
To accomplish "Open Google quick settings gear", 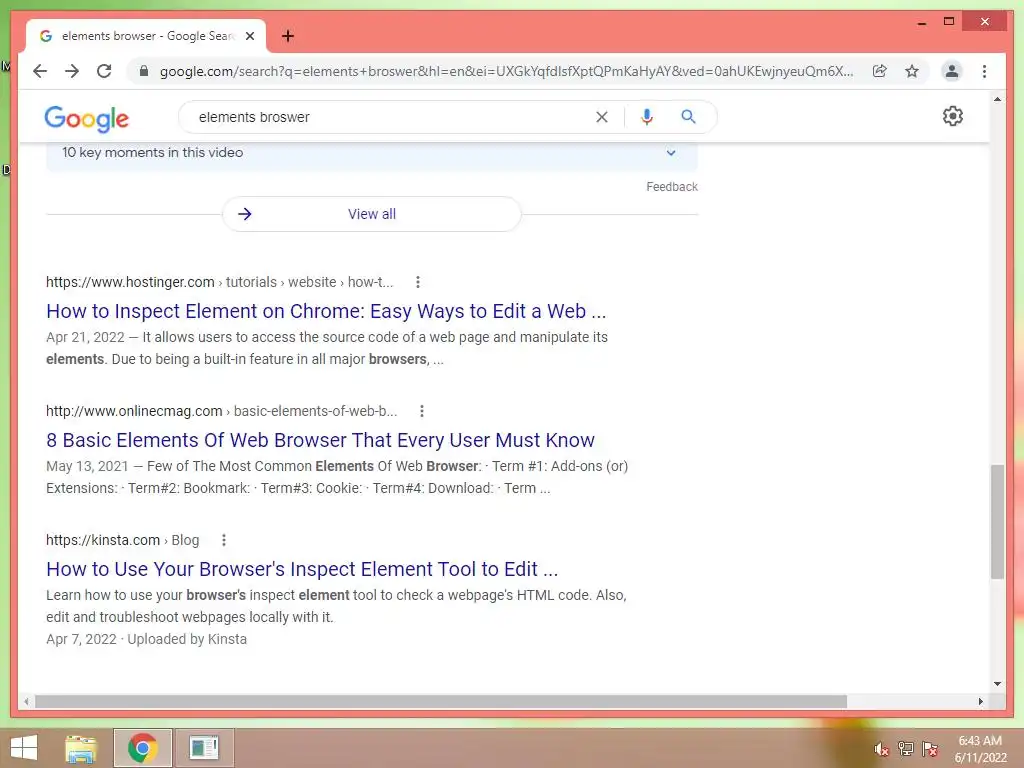I will [953, 116].
